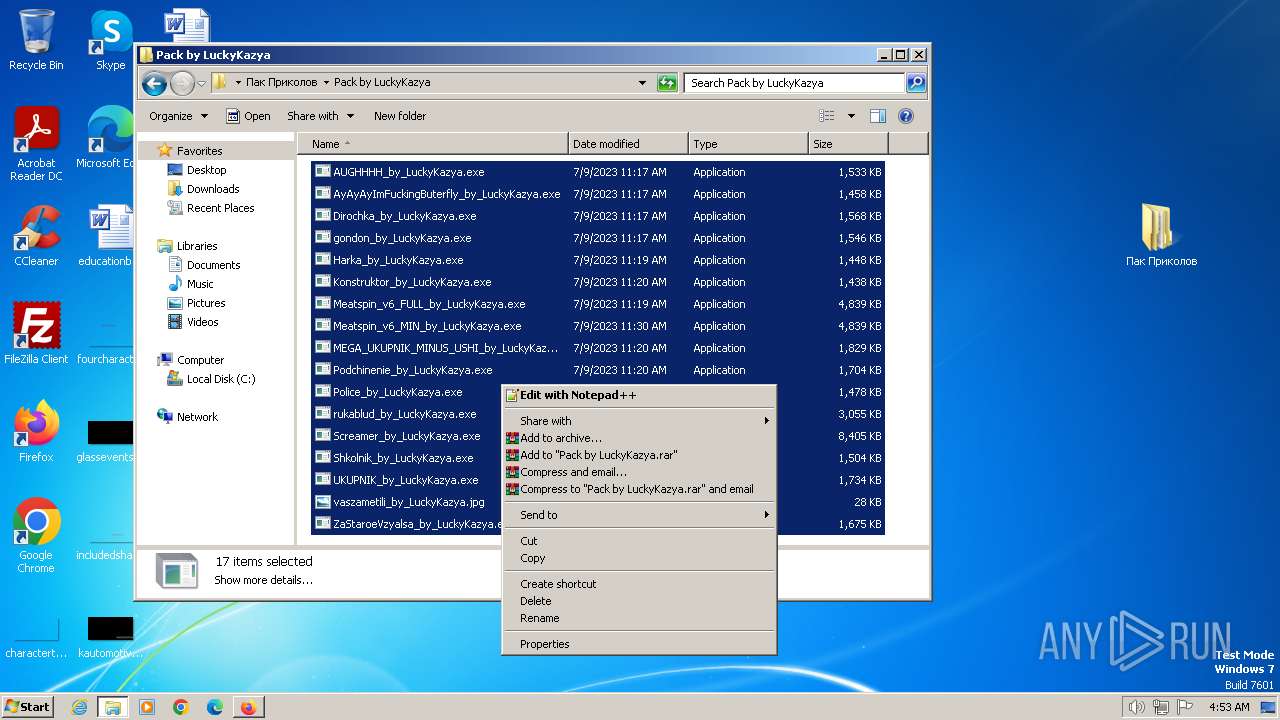The width and height of the screenshot is (1280, 720).
Task: Open the Help question mark icon
Action: pos(906,116)
